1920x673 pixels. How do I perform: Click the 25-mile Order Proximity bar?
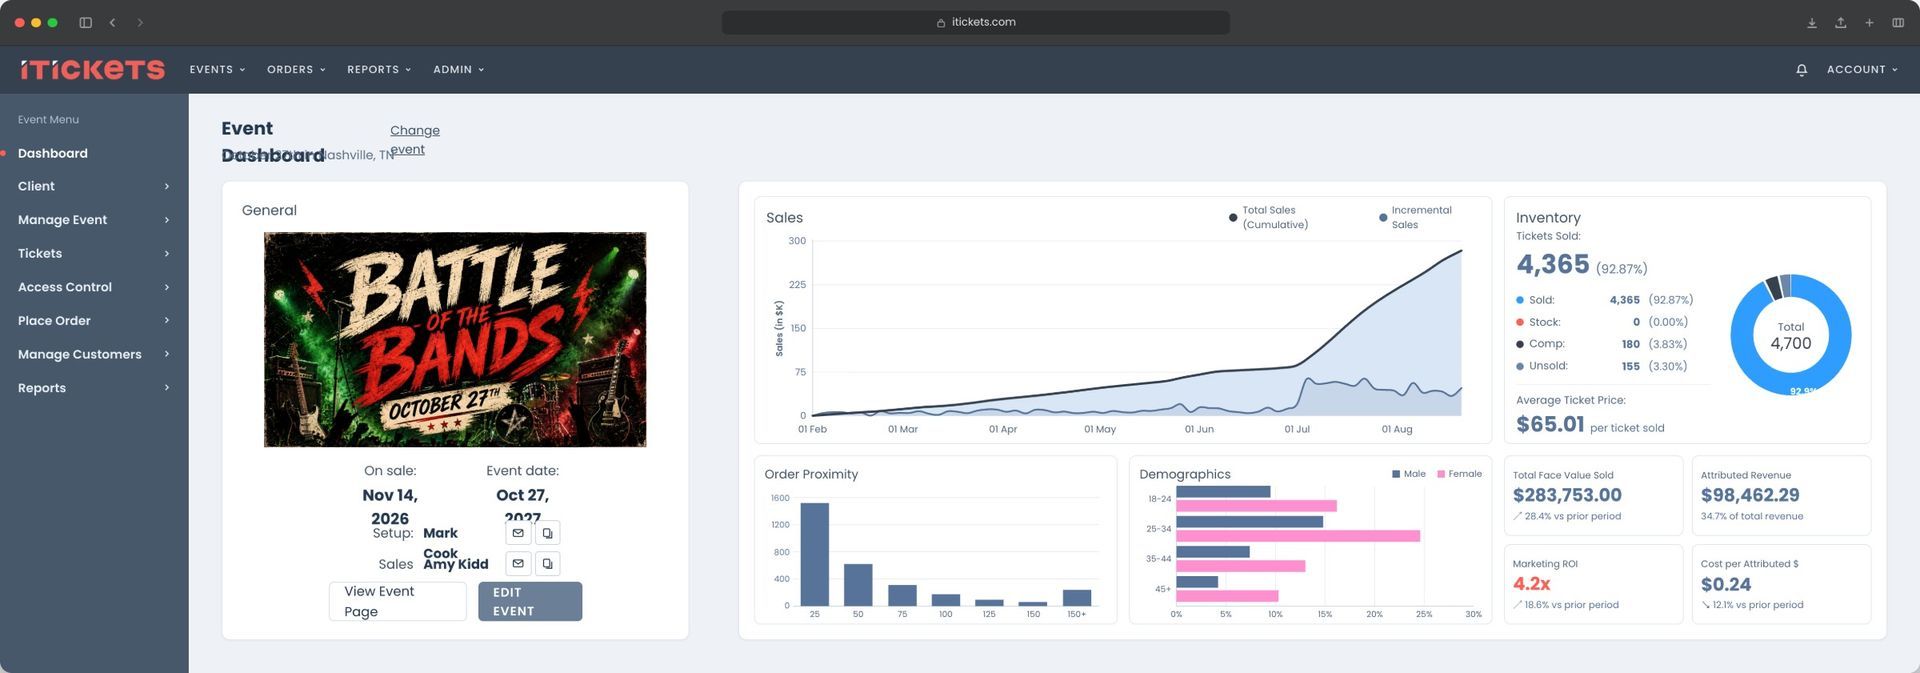tap(815, 554)
